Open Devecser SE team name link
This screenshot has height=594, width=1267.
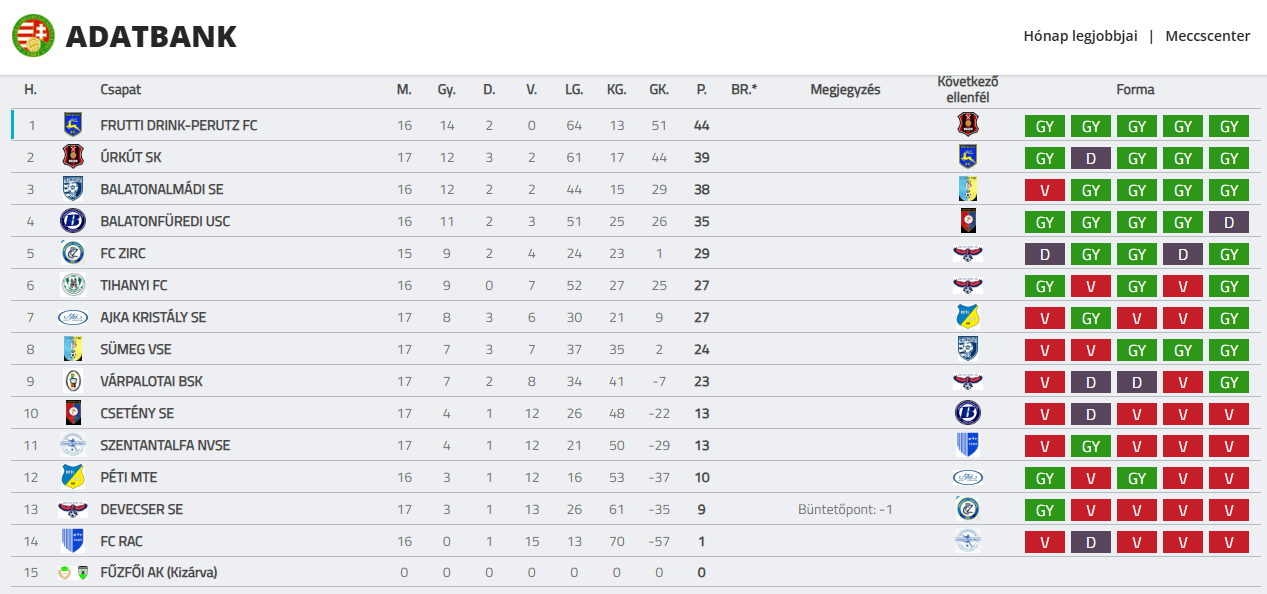tap(141, 509)
